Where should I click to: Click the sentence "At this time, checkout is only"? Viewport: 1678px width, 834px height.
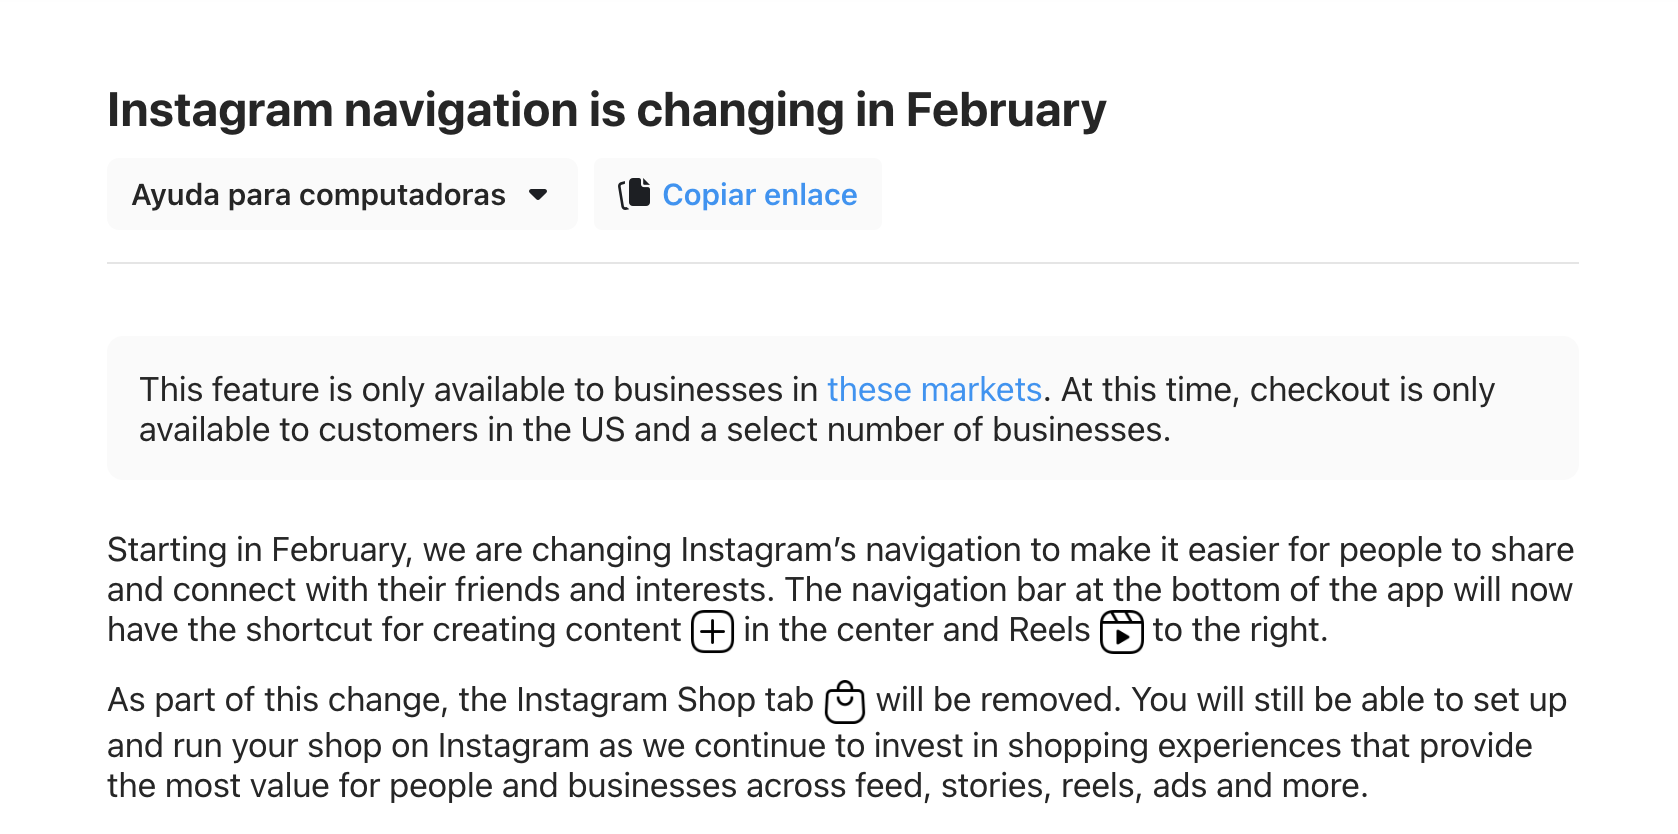pyautogui.click(x=1277, y=389)
